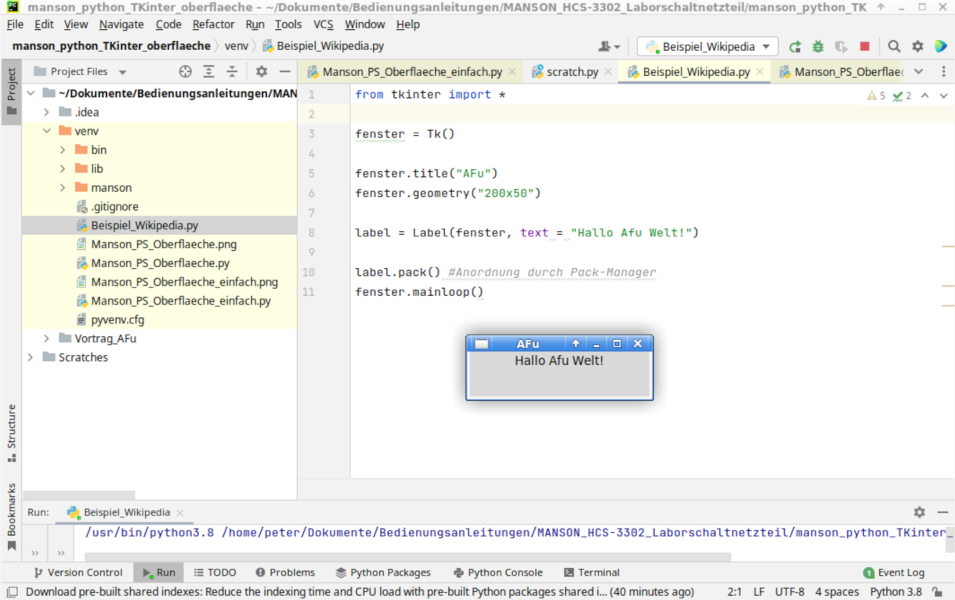This screenshot has width=955, height=600.
Task: Click Project tree horizontal scrollbar
Action: coord(79,495)
